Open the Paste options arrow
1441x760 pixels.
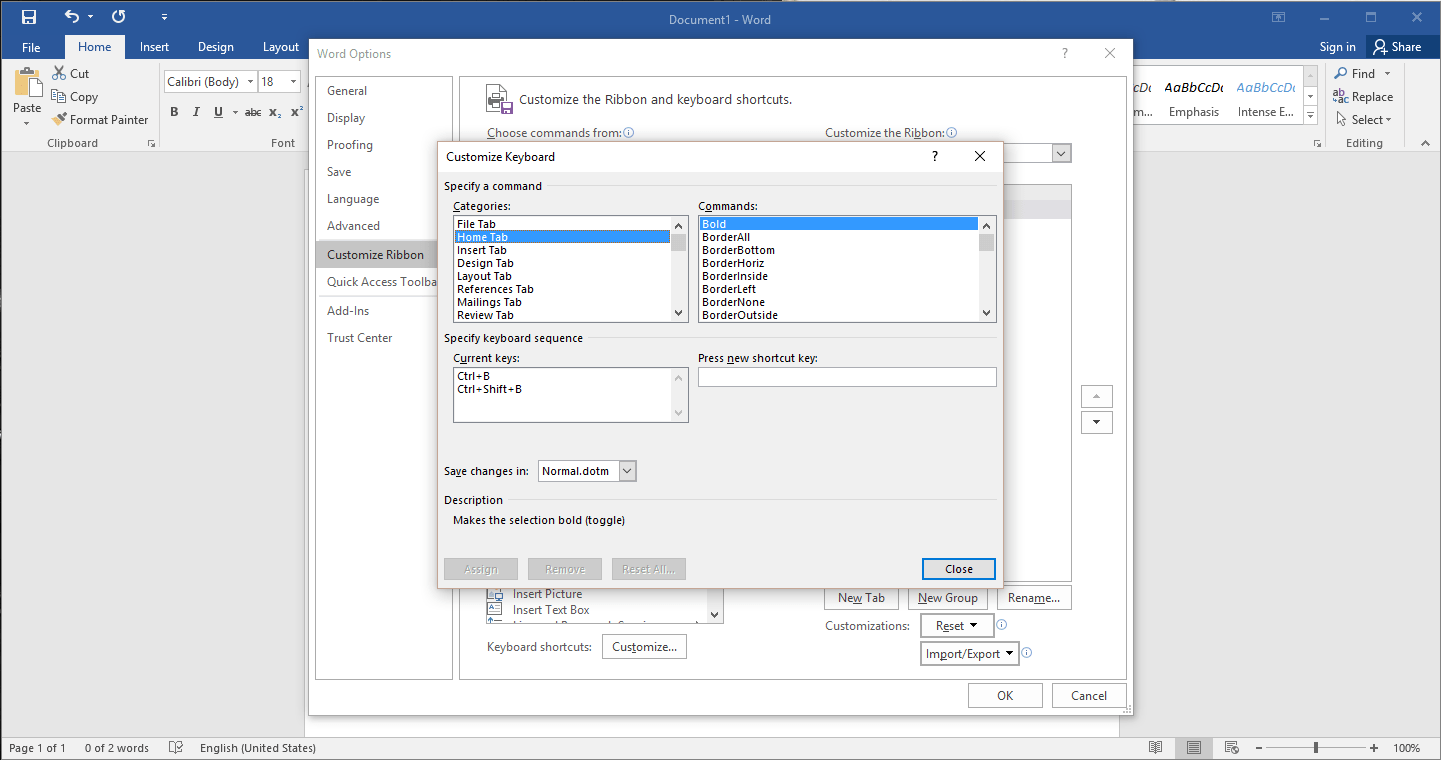point(27,123)
